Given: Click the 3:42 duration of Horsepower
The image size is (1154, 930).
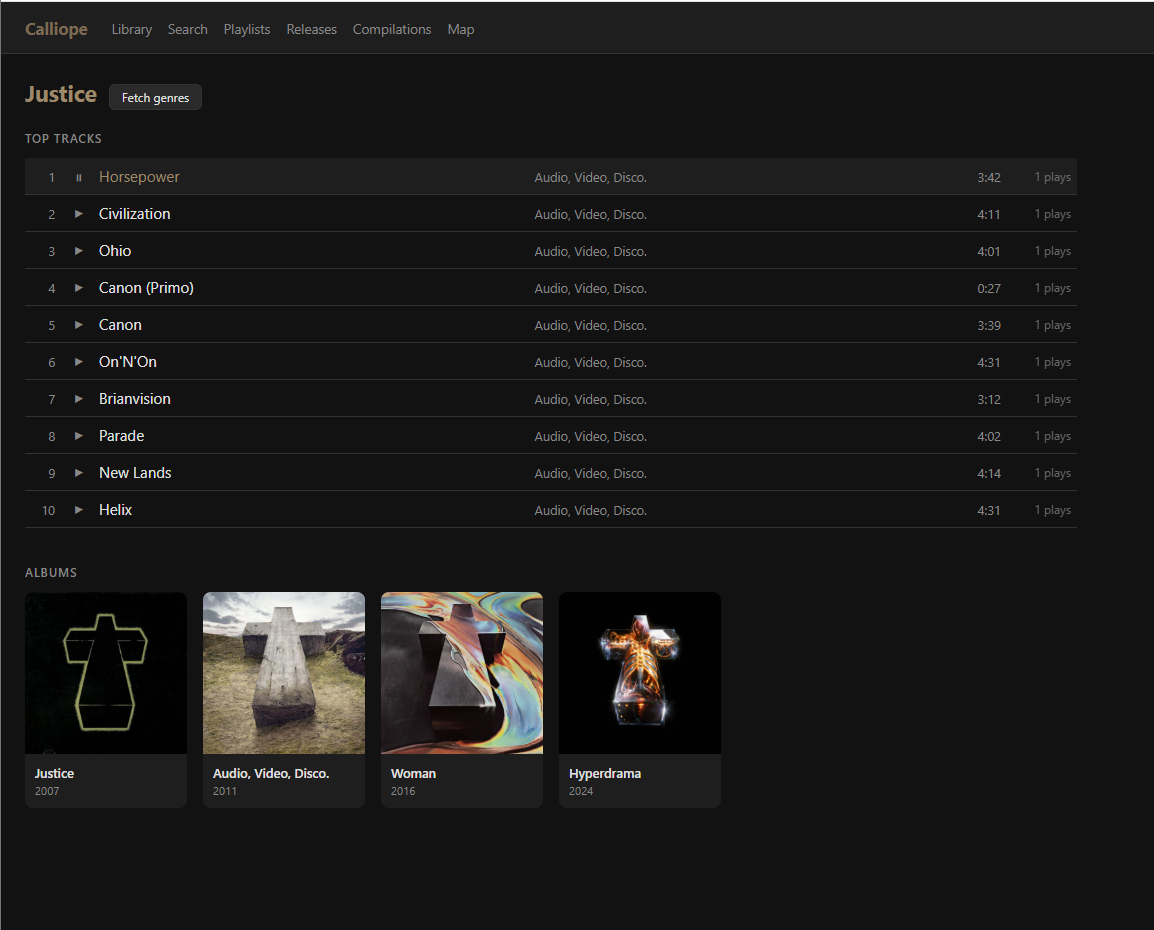Looking at the screenshot, I should (x=988, y=177).
